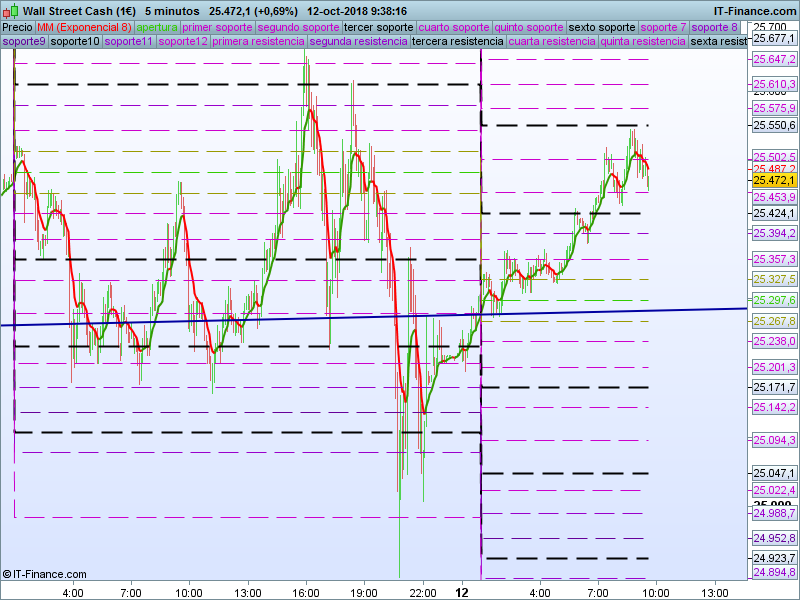Click the yellow current price tag 25.472,1
The height and width of the screenshot is (600, 800).
tap(774, 180)
